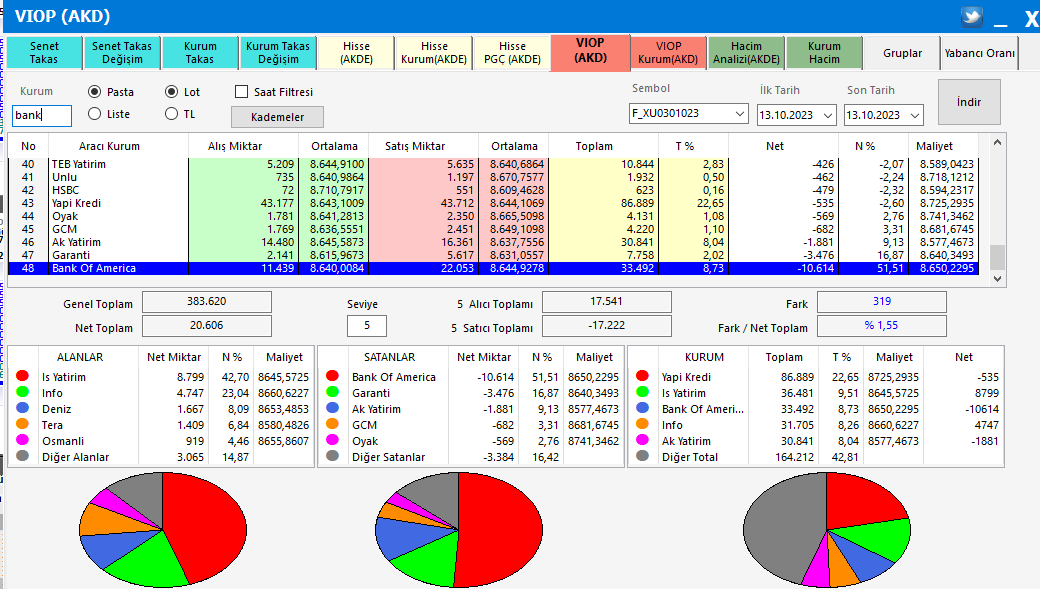Click the Fark value 319
Screen dimensions: 1040x589
(x=881, y=302)
